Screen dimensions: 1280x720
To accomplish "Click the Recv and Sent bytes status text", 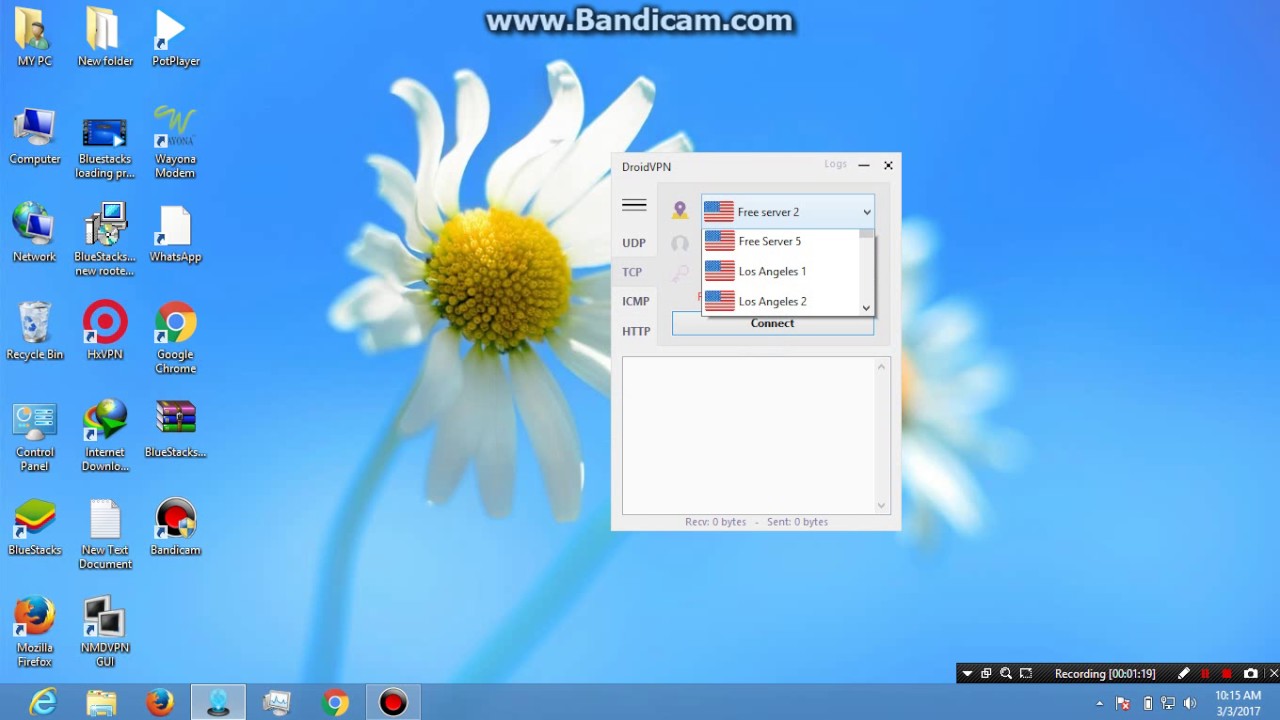I will 756,522.
